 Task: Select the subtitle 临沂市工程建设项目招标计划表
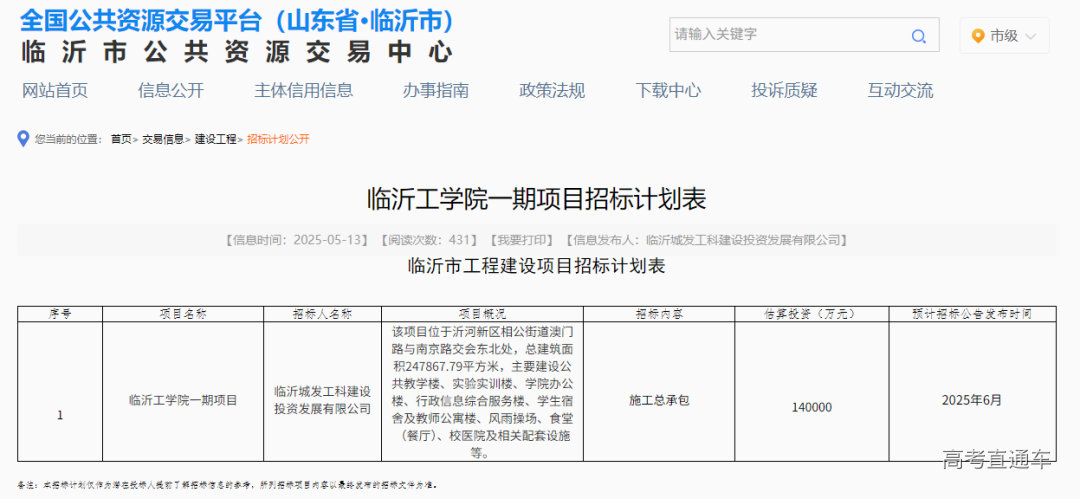pyautogui.click(x=537, y=266)
